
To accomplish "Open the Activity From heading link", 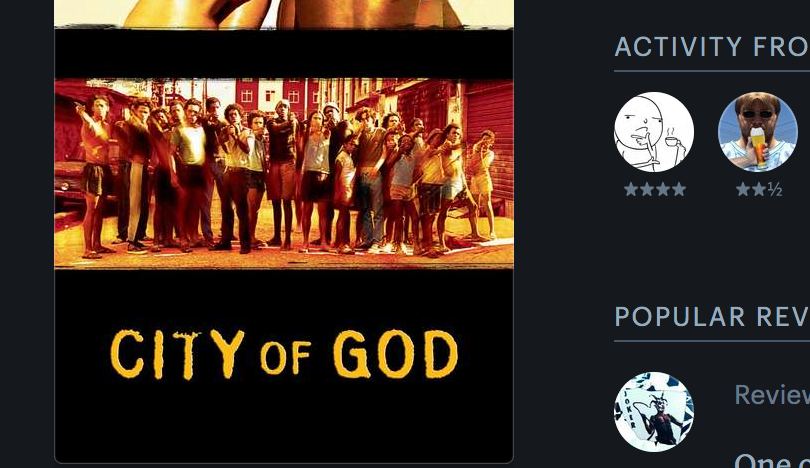I will tap(712, 47).
